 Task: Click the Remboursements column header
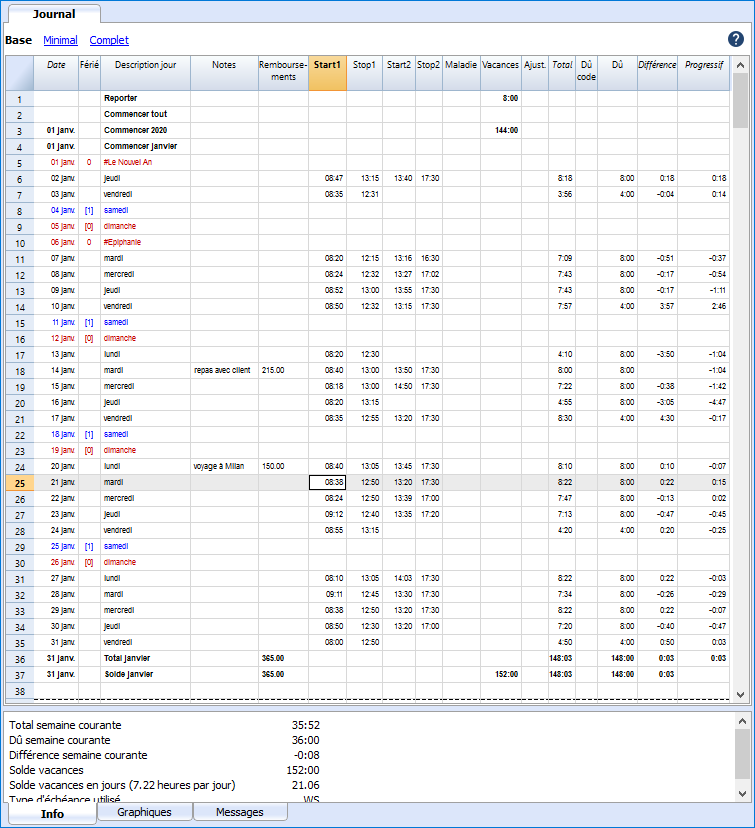tap(283, 73)
